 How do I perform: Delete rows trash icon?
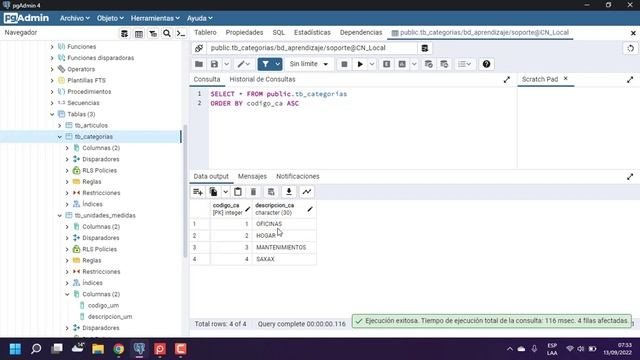pos(253,192)
